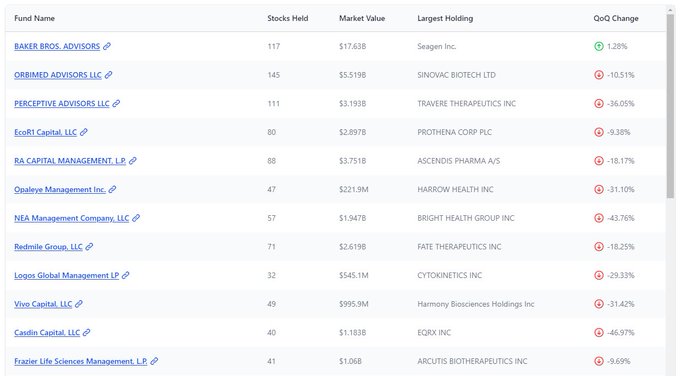
Task: Select EQRX INC cell
Action: 434,332
